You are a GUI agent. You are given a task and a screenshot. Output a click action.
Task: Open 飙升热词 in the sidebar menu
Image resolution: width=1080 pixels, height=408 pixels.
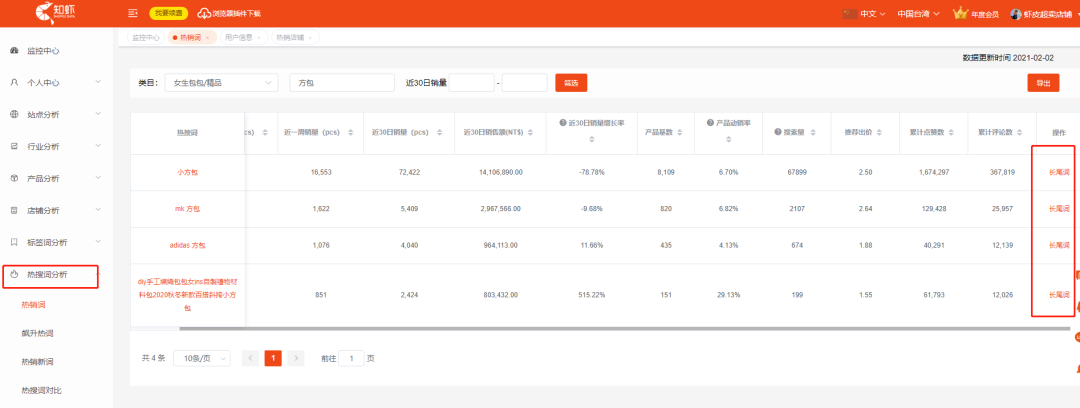click(38, 332)
